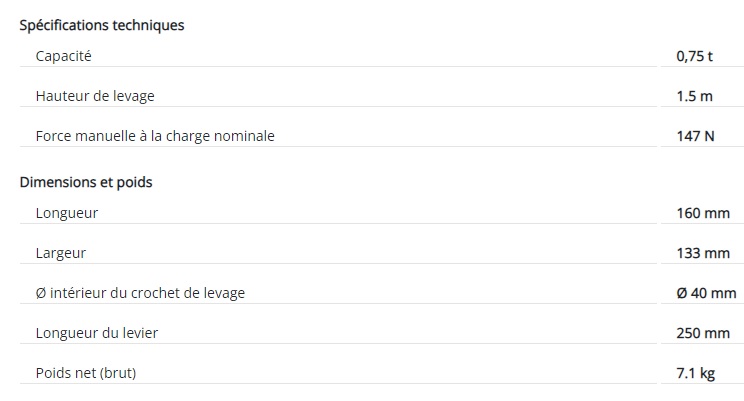Click the 'Largeur' row label
Screen dimensions: 744x401
click(x=61, y=253)
